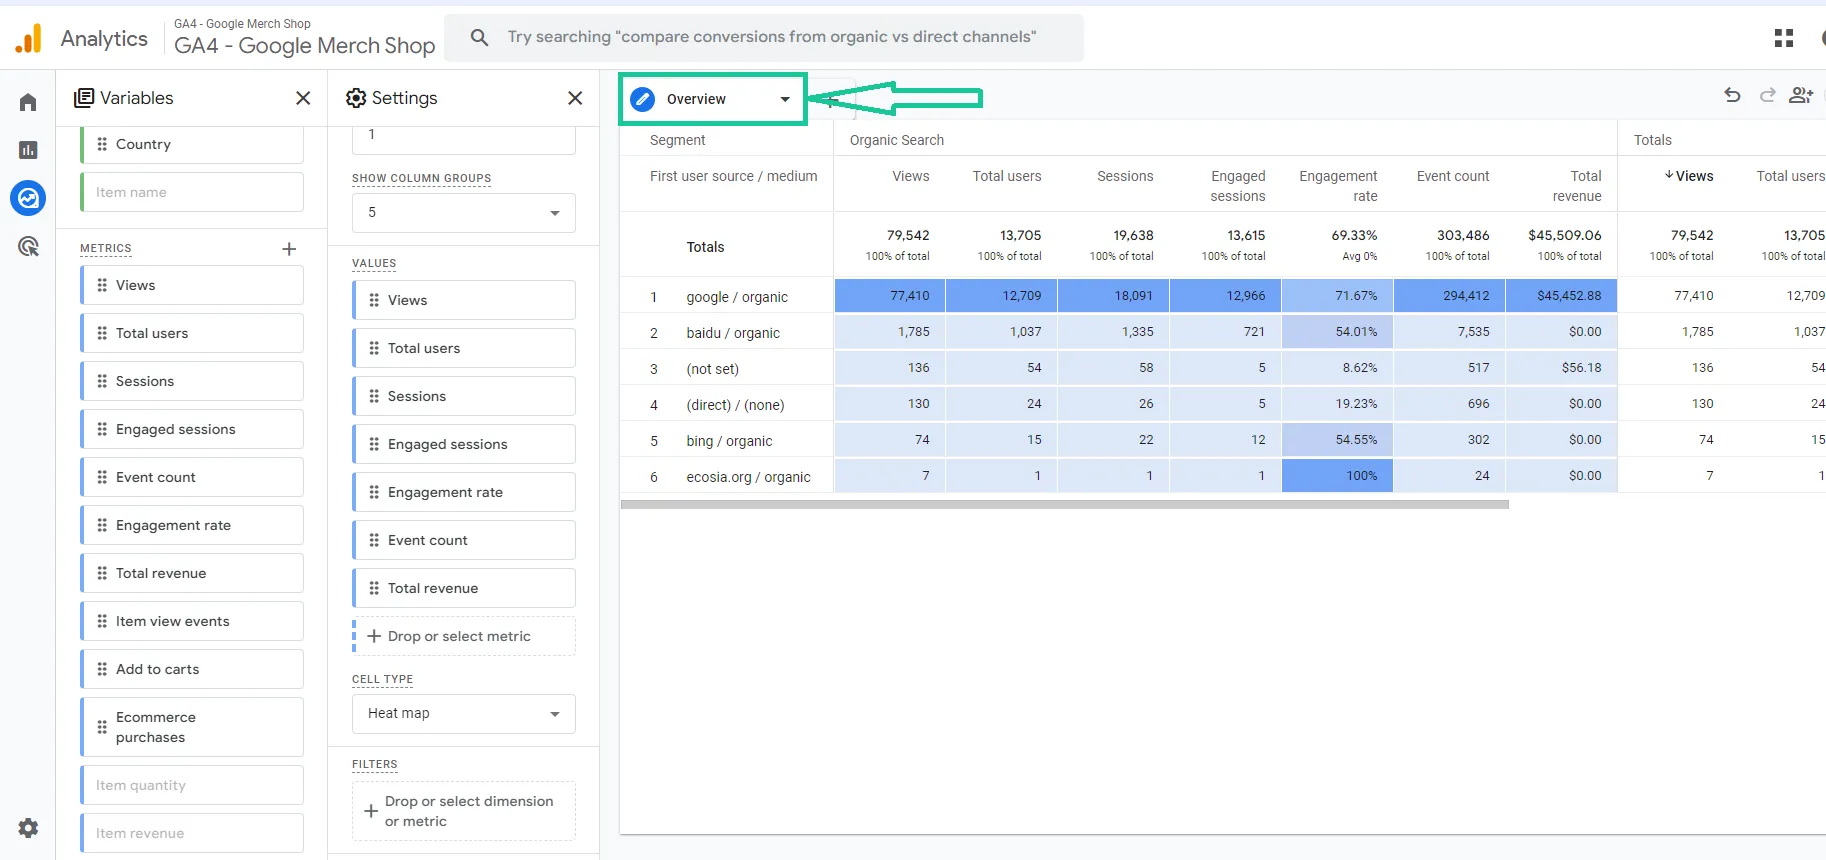Viewport: 1826px width, 860px height.
Task: Click Drop or select dimension or metric
Action: coord(464,811)
